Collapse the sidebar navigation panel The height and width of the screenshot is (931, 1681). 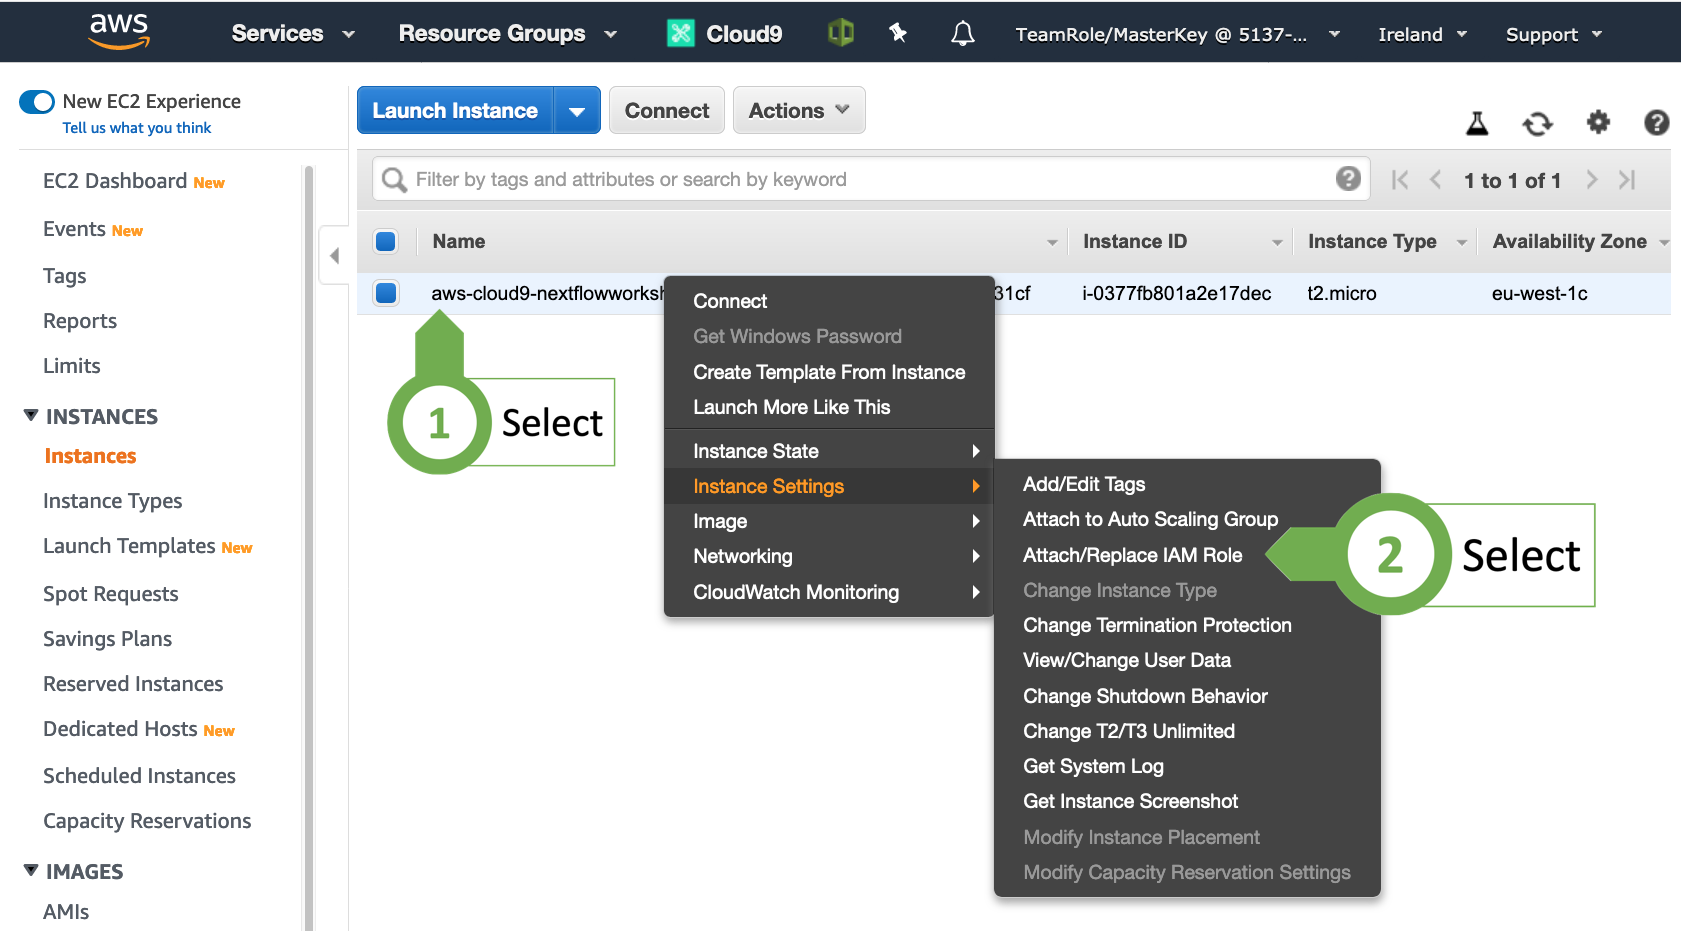334,256
